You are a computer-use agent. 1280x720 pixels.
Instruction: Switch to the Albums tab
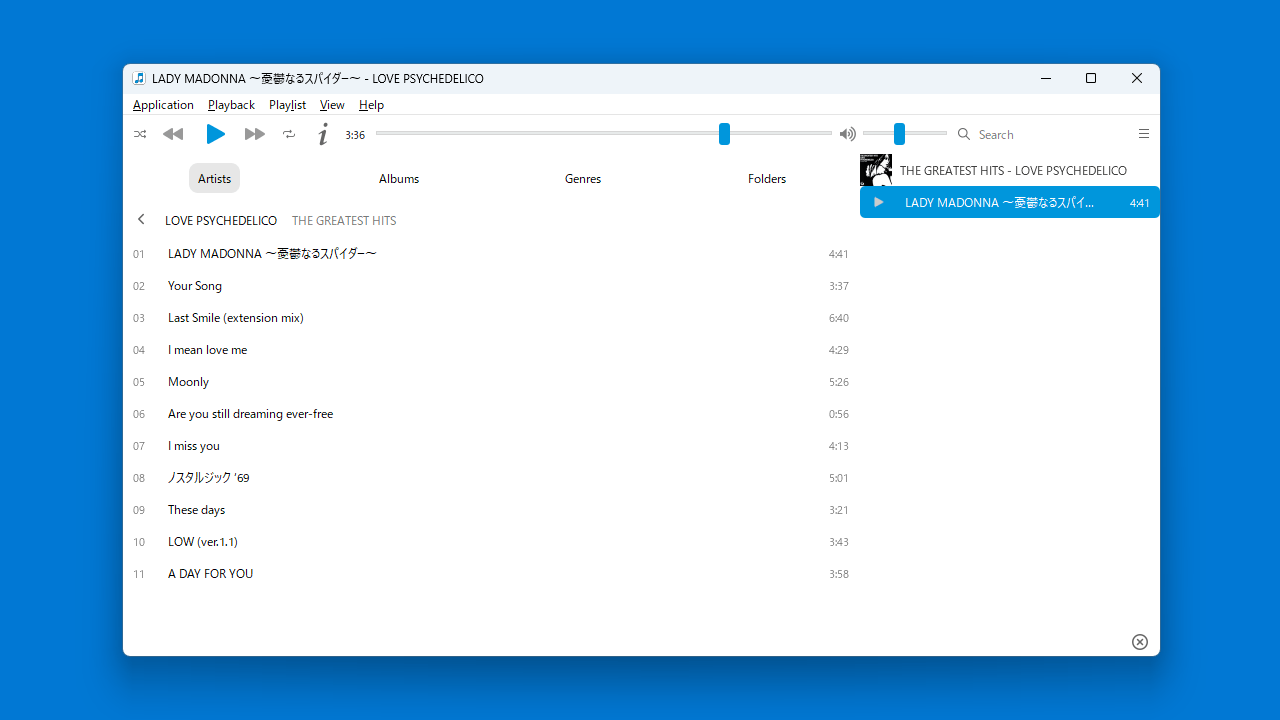[399, 178]
